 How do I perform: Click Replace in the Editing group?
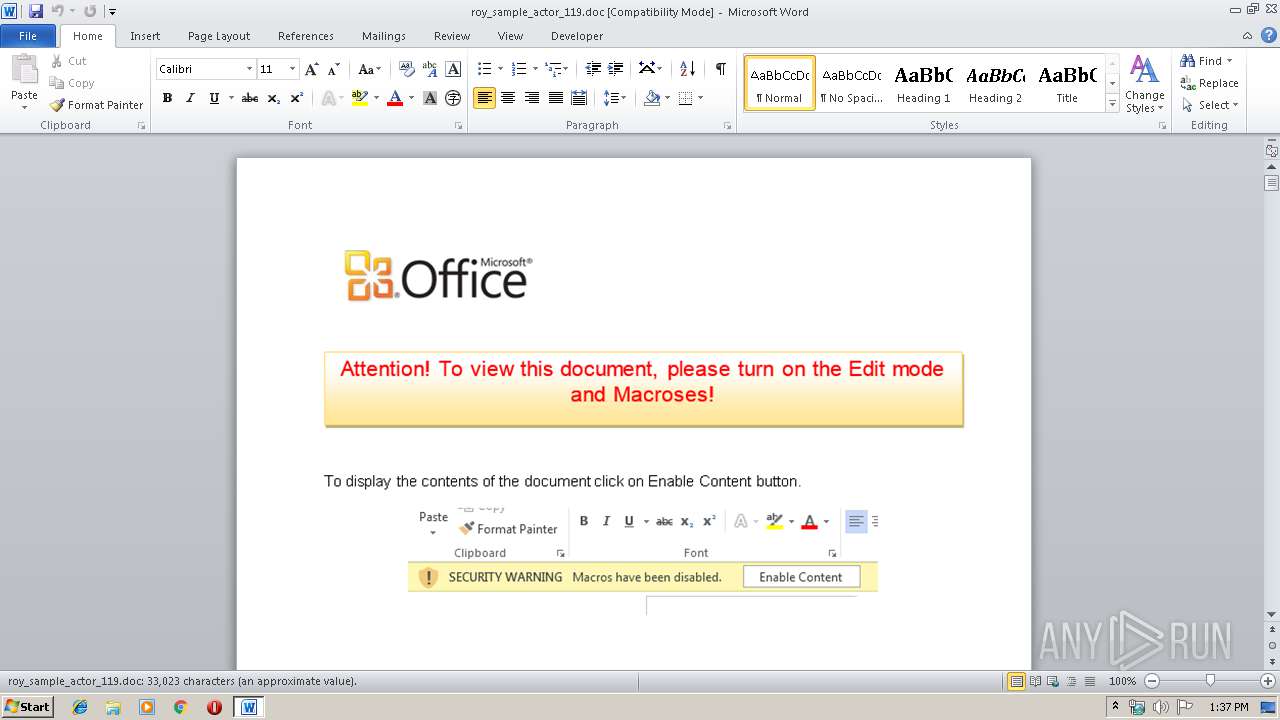(1209, 83)
